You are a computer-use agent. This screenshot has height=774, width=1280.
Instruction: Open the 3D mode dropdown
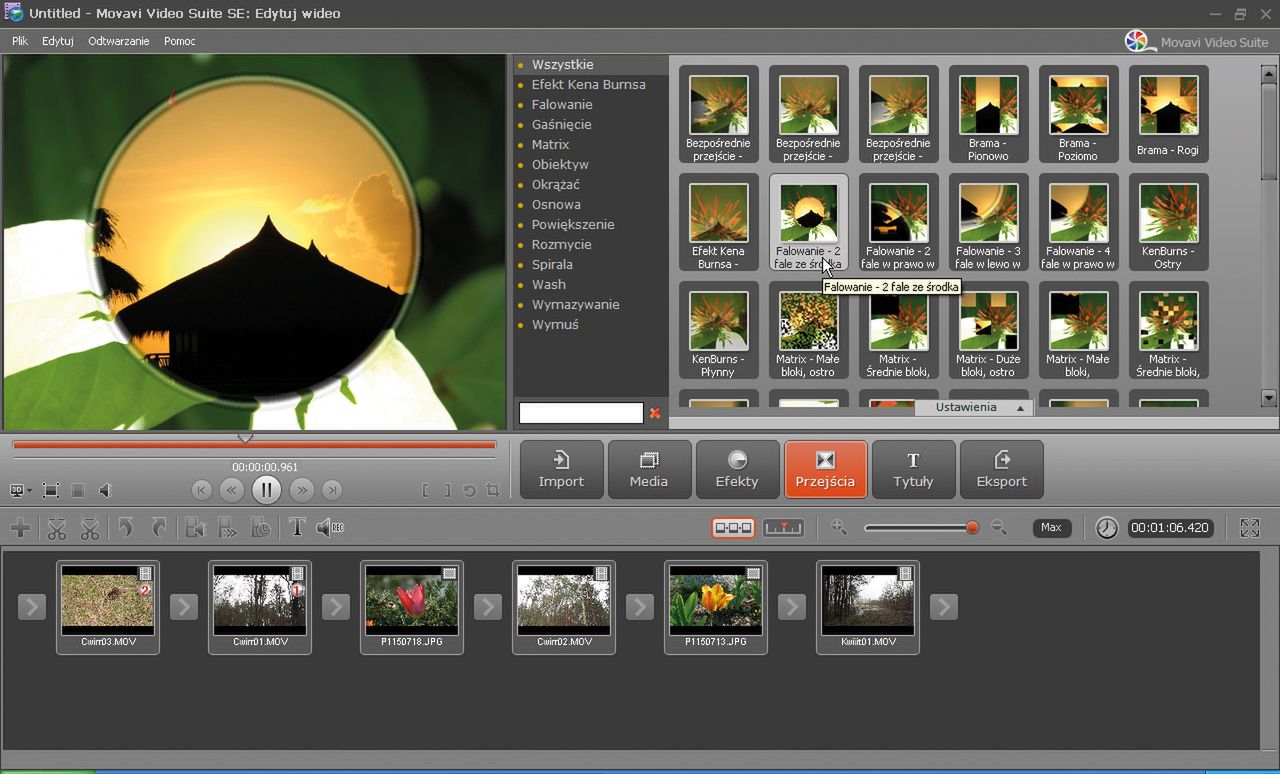[20, 490]
